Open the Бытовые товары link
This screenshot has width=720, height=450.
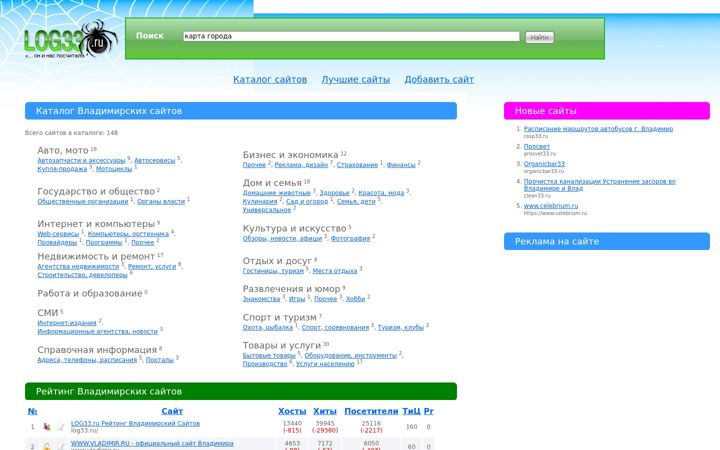click(270, 355)
